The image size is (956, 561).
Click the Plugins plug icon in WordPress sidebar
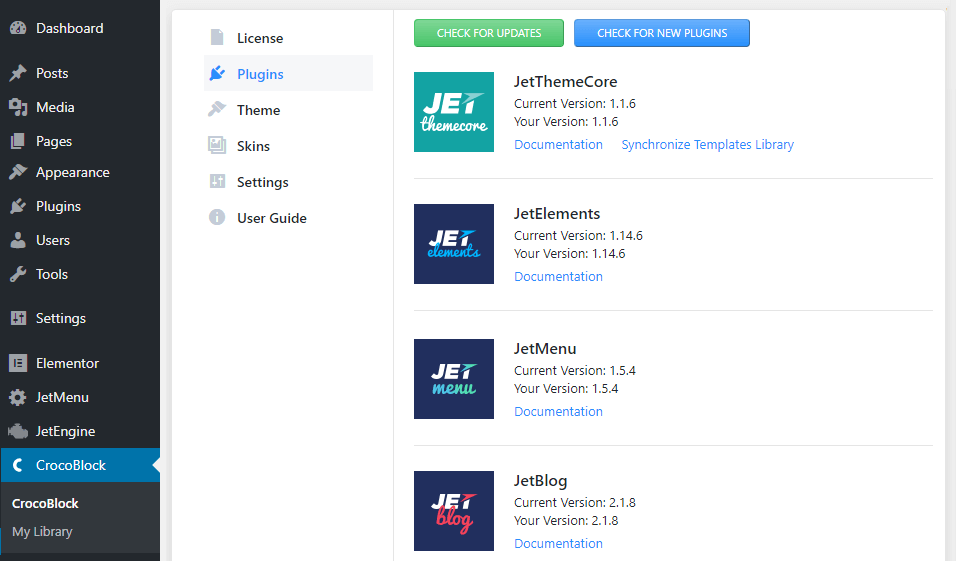click(18, 207)
